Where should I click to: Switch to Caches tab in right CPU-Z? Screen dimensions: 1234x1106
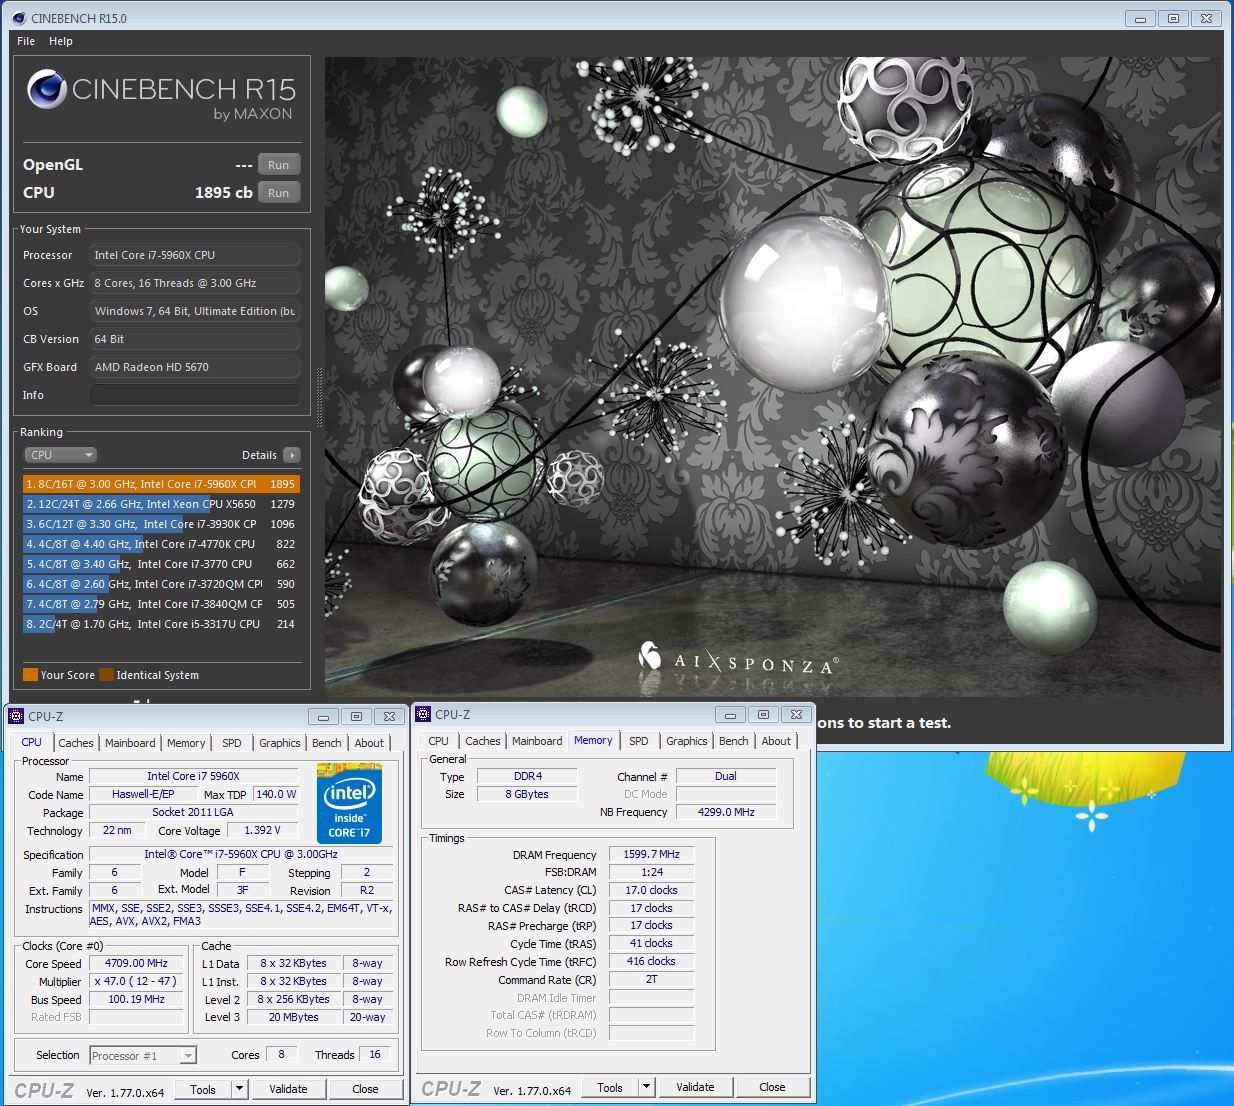tap(483, 741)
